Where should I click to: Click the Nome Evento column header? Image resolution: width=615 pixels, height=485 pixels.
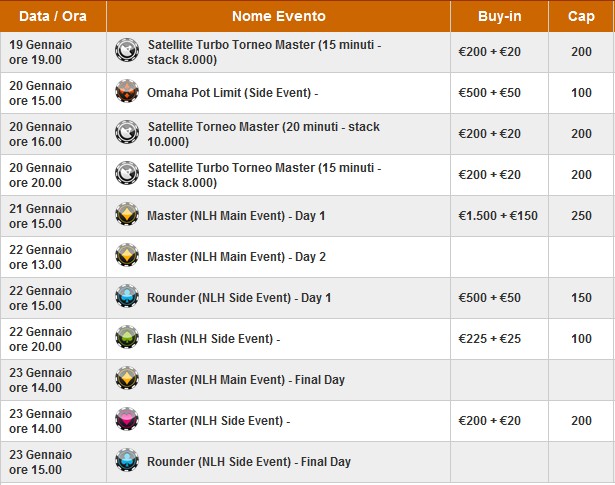point(278,16)
